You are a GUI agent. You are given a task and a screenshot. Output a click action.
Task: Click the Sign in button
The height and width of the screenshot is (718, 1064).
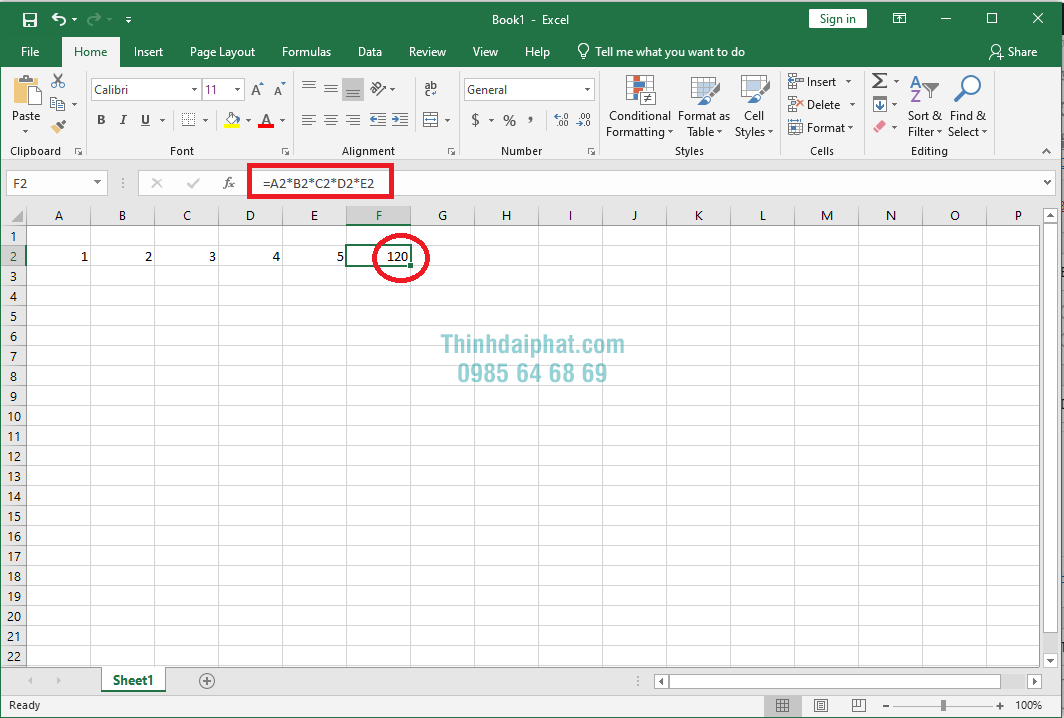[837, 19]
